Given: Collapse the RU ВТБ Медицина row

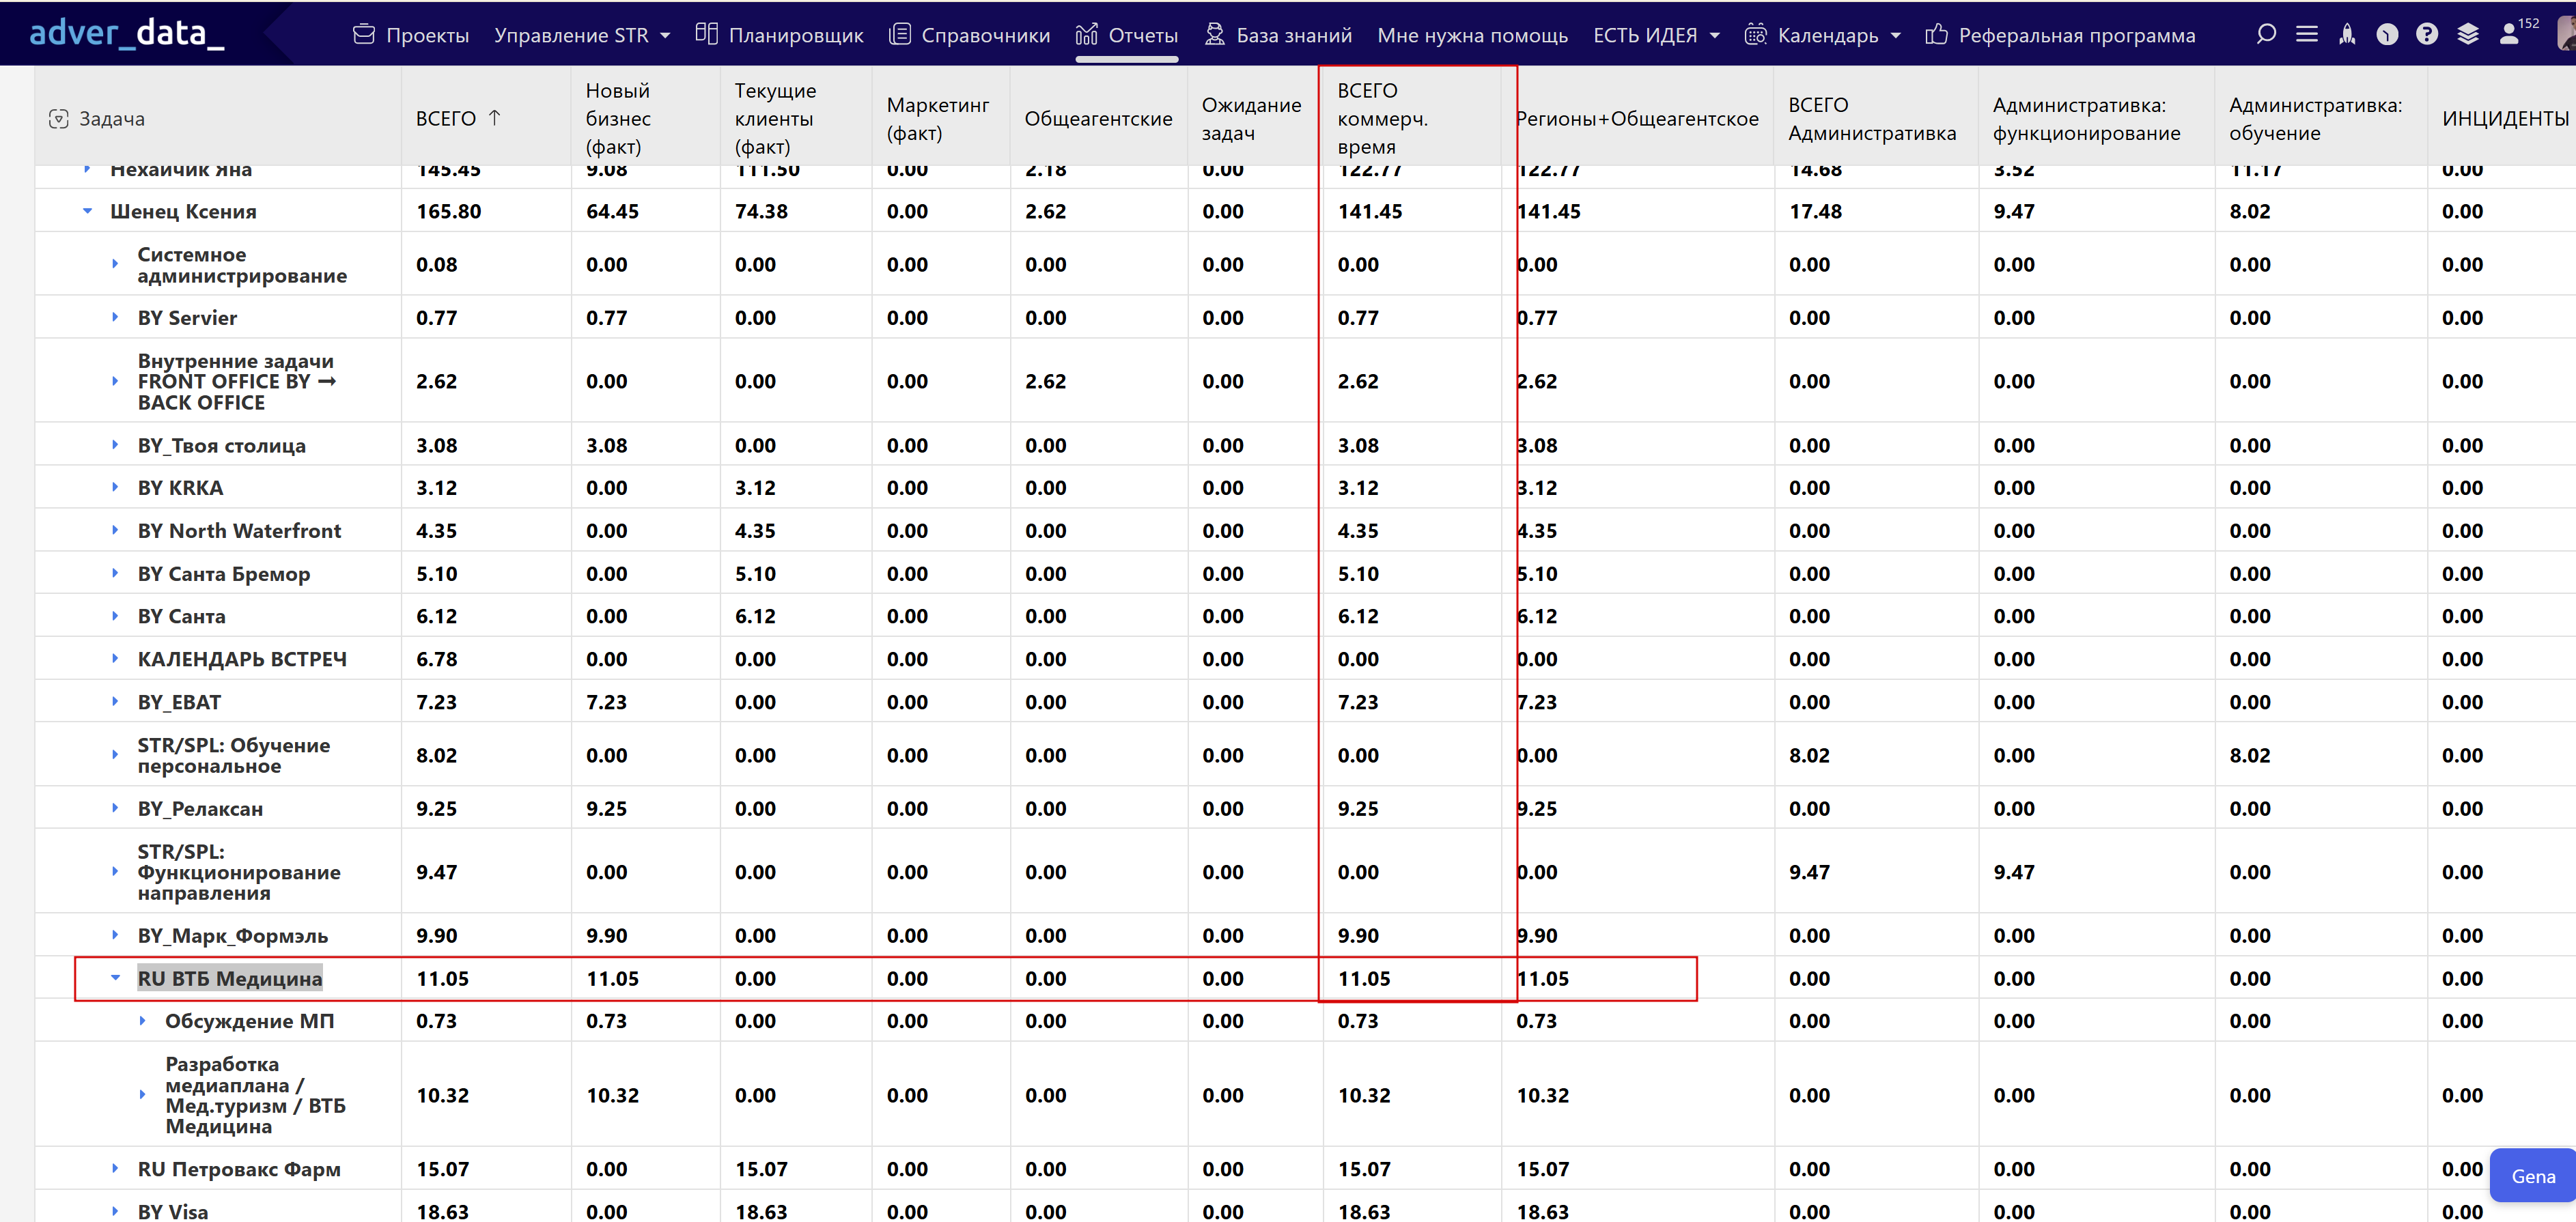Looking at the screenshot, I should [x=115, y=978].
